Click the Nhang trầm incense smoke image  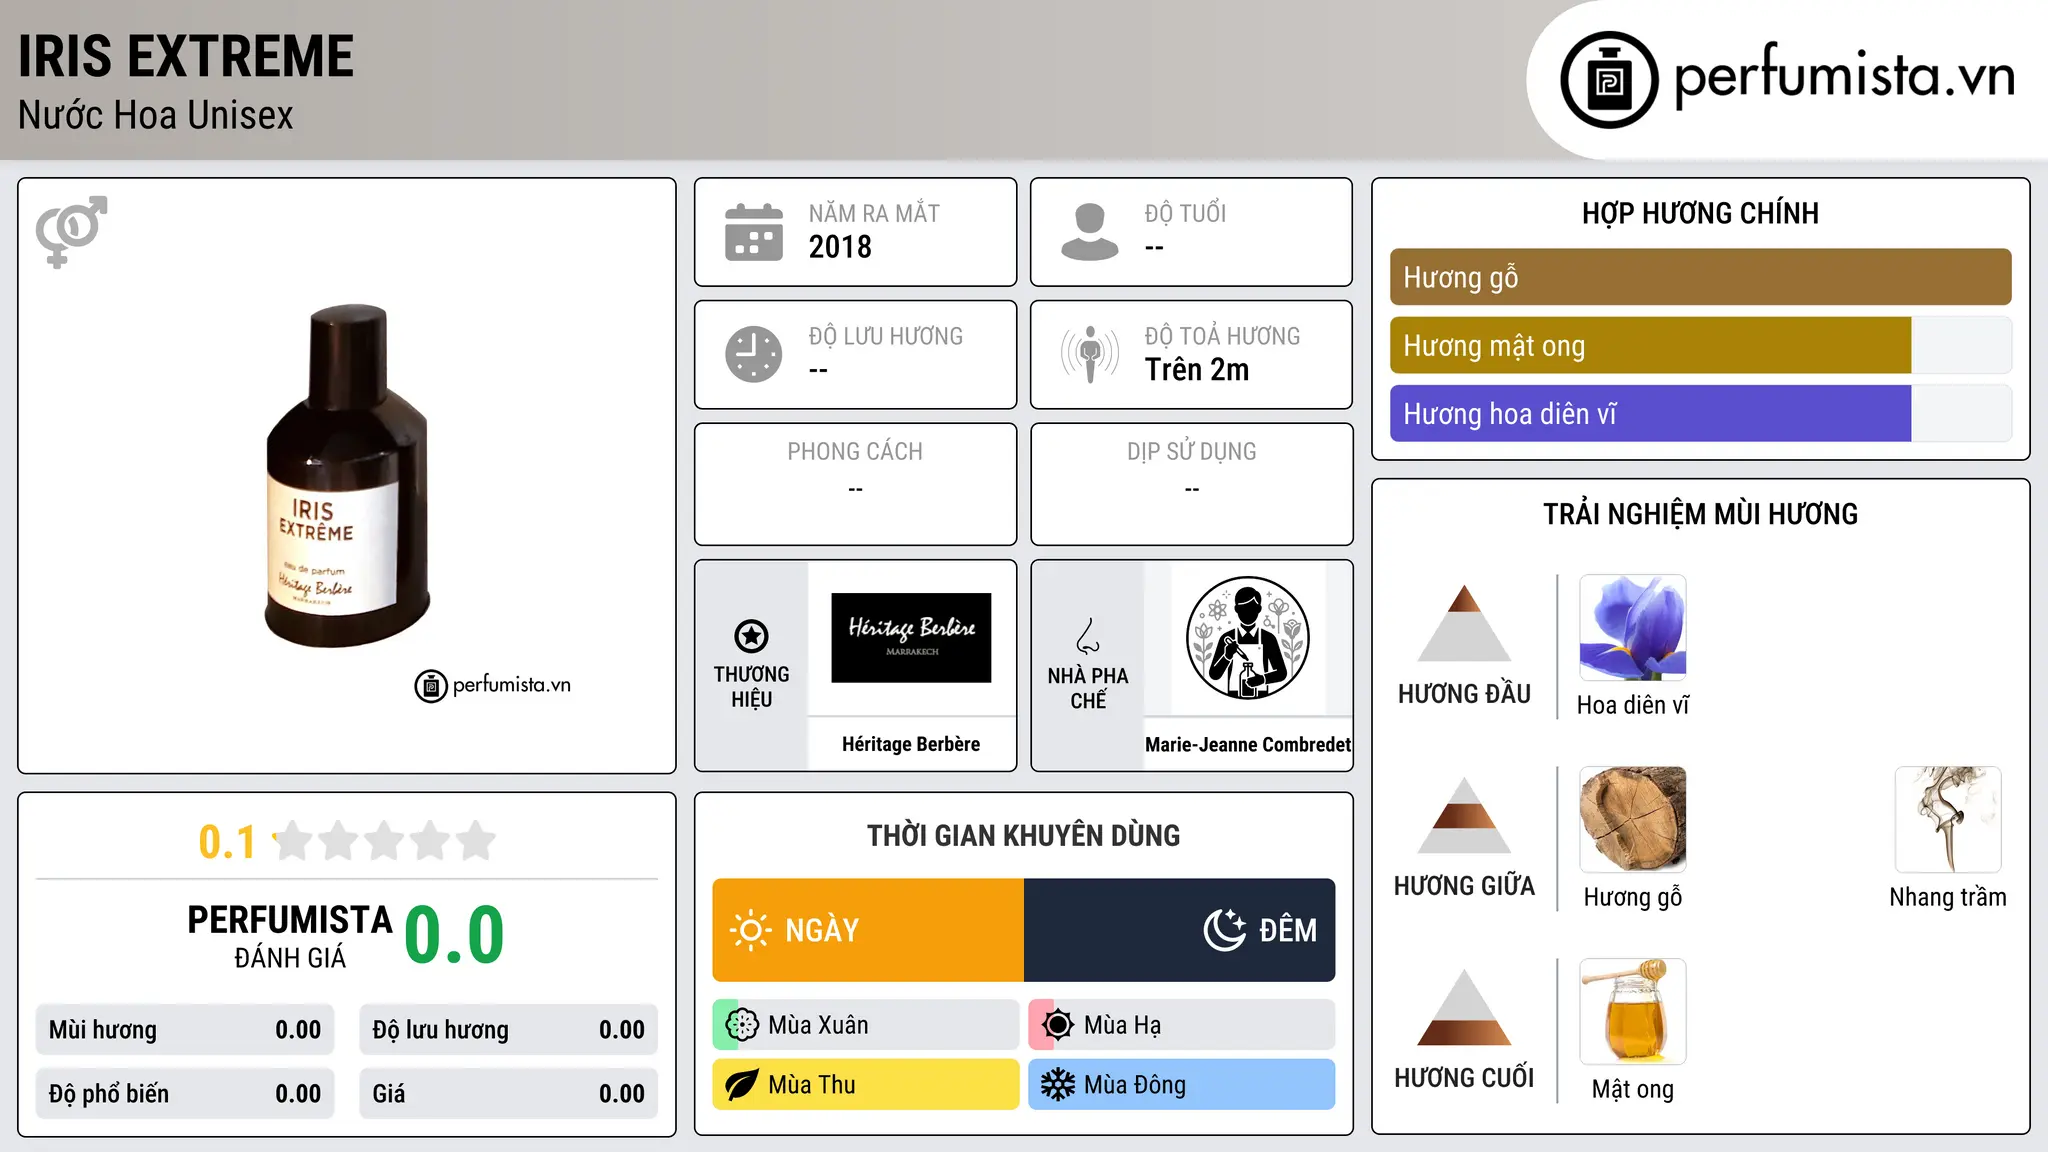pyautogui.click(x=1948, y=820)
